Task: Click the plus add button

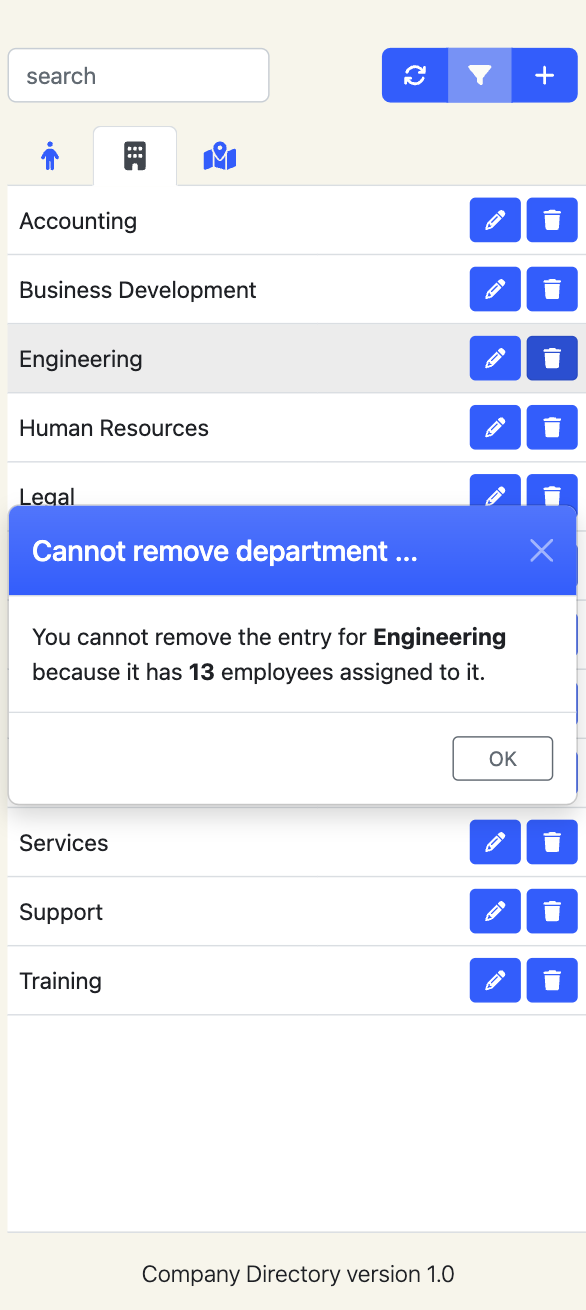Action: click(544, 75)
